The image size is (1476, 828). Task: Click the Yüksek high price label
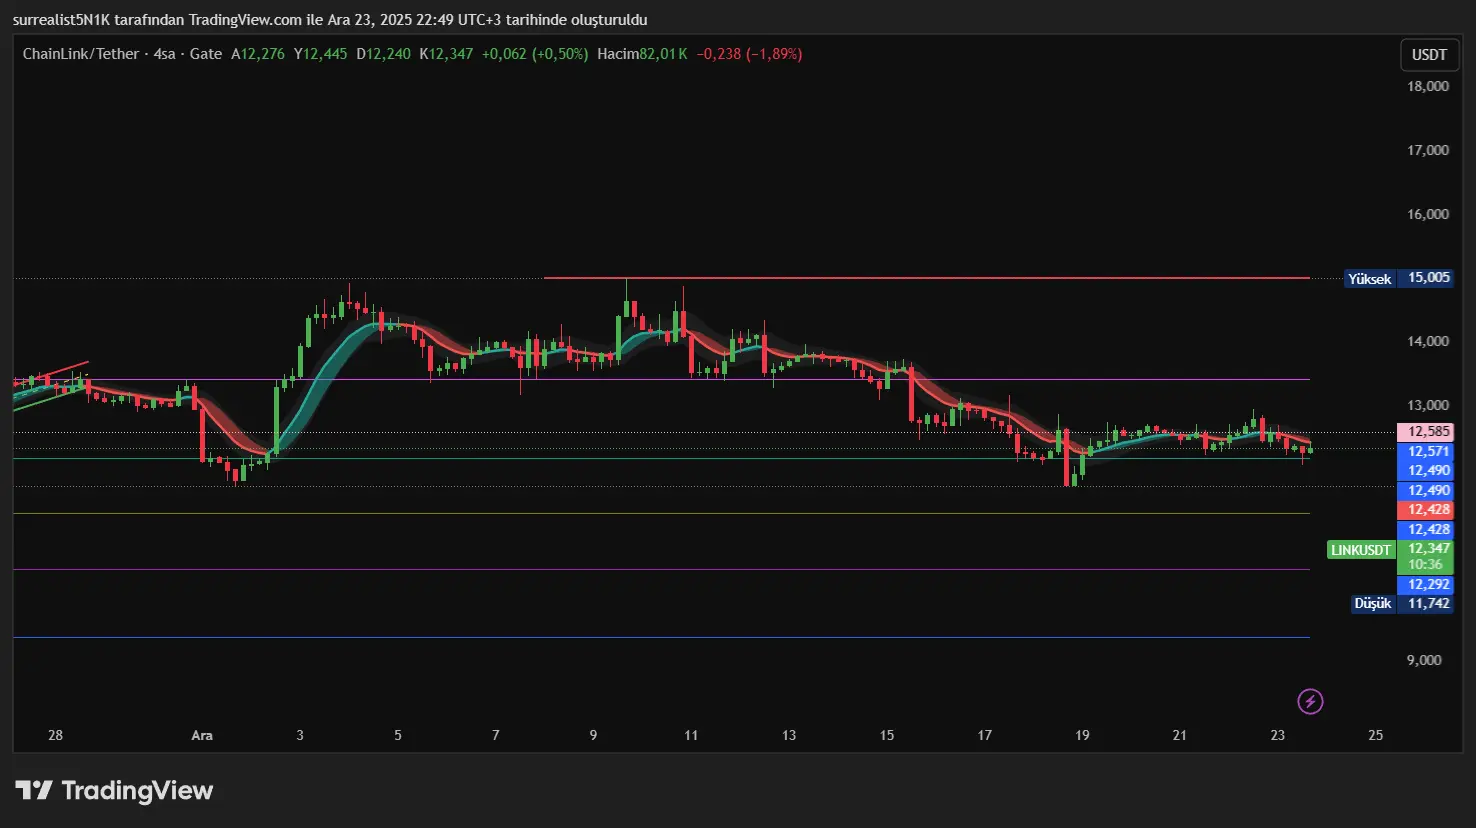point(1369,279)
